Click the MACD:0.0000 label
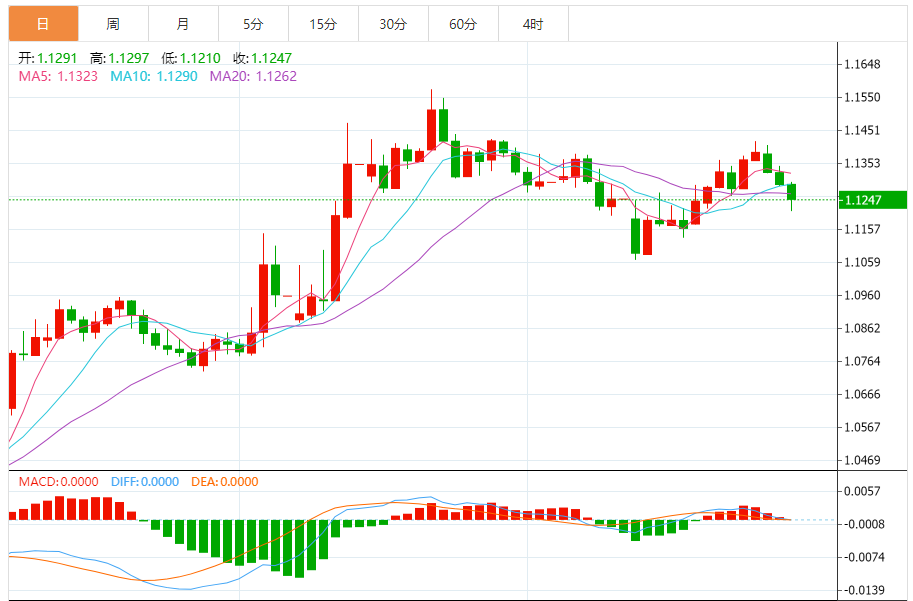Screen dimensions: 913x601 click(x=58, y=482)
